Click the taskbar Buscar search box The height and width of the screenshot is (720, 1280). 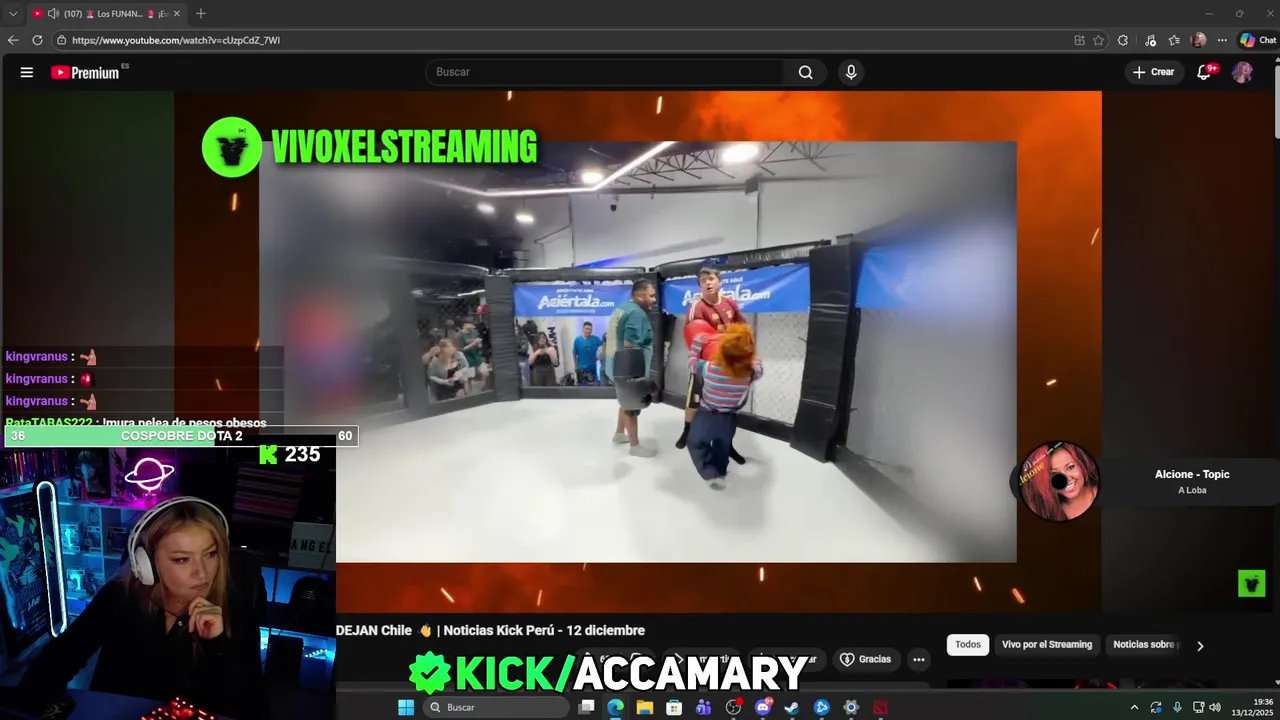[x=497, y=707]
